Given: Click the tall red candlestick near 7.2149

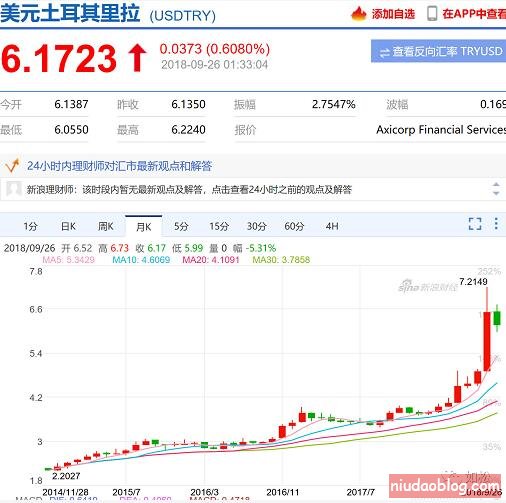Looking at the screenshot, I should click(487, 341).
